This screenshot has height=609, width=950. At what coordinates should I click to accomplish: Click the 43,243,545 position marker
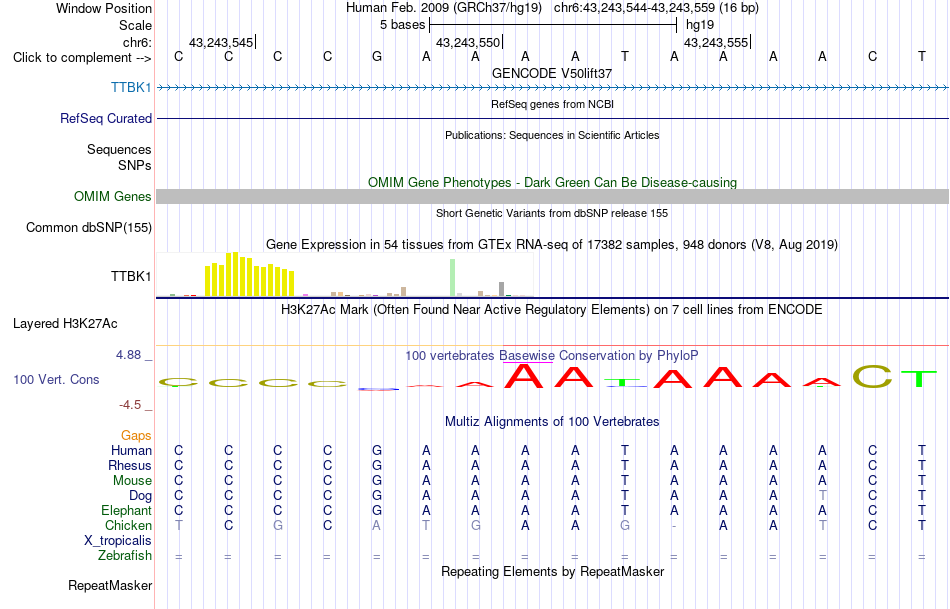click(222, 42)
